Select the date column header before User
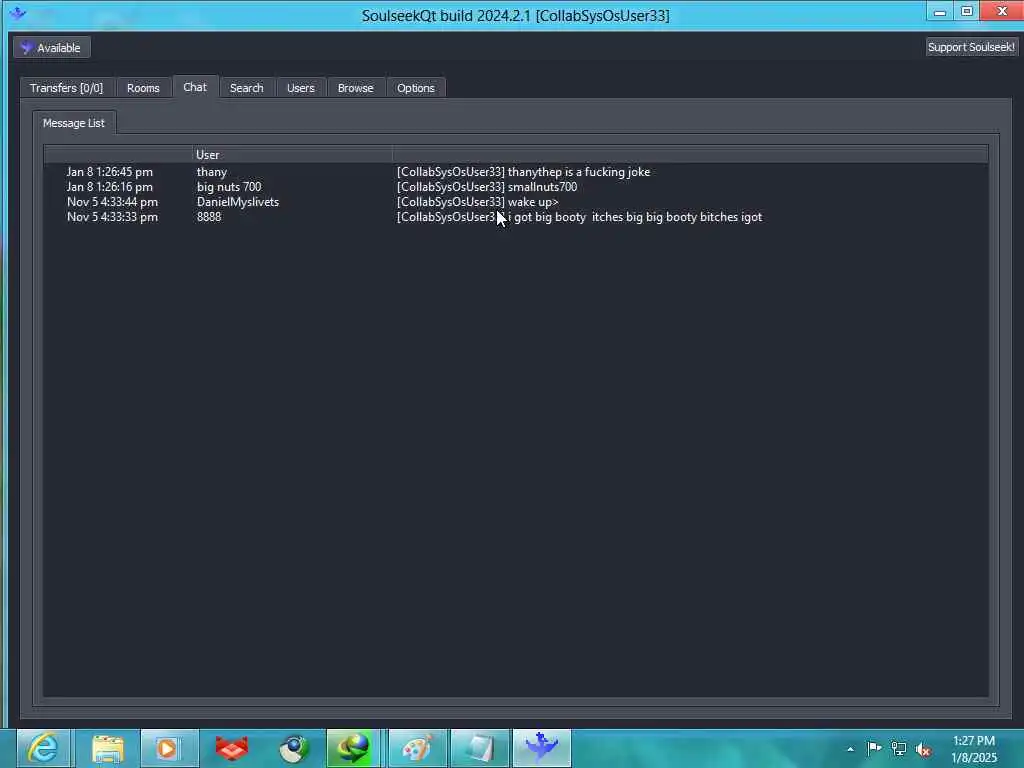Viewport: 1024px width, 768px height. coord(118,155)
